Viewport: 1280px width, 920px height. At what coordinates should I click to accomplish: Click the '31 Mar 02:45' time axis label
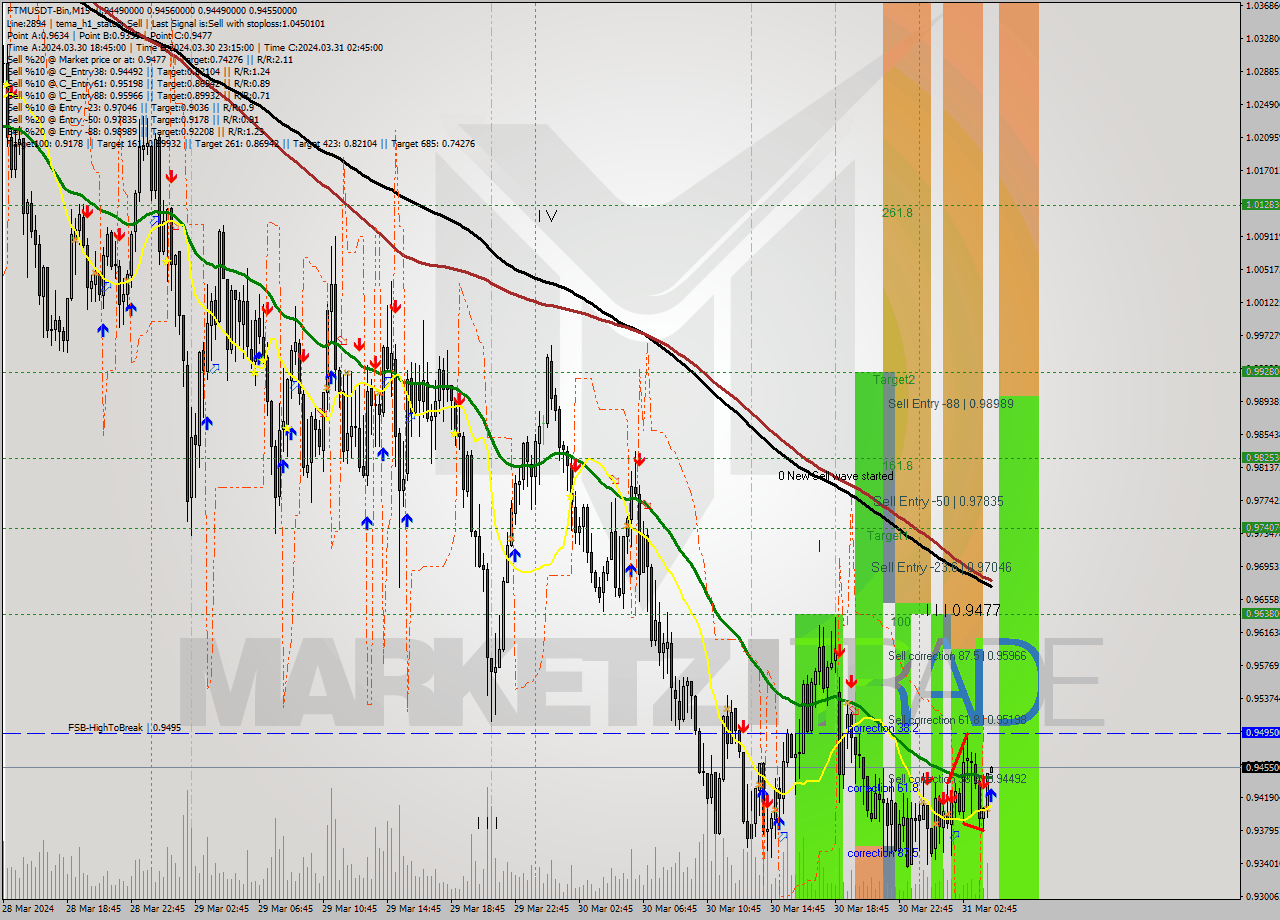[988, 909]
